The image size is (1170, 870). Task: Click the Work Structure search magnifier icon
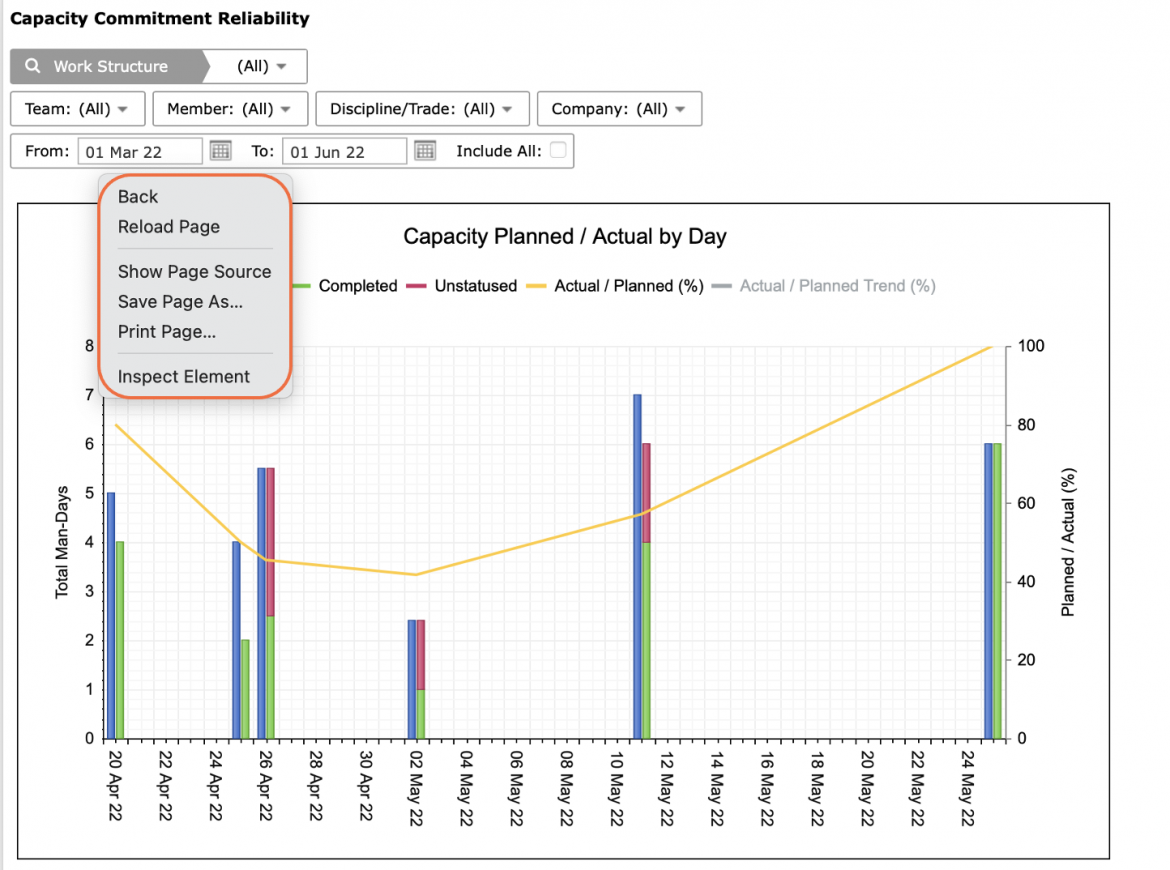pyautogui.click(x=33, y=66)
